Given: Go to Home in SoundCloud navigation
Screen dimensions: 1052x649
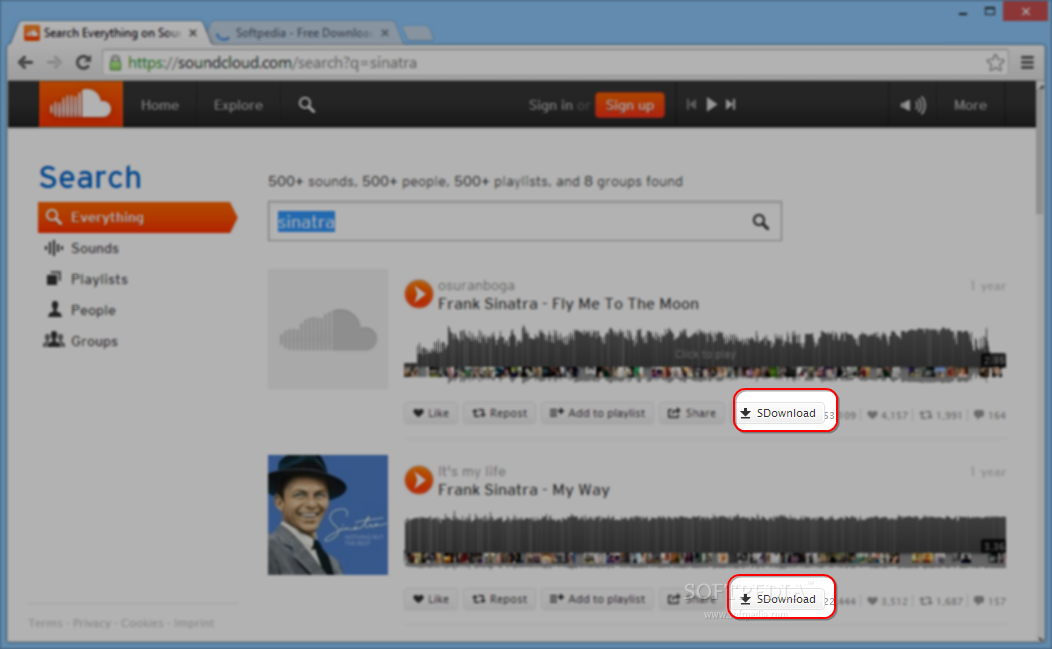Looking at the screenshot, I should click(x=160, y=105).
